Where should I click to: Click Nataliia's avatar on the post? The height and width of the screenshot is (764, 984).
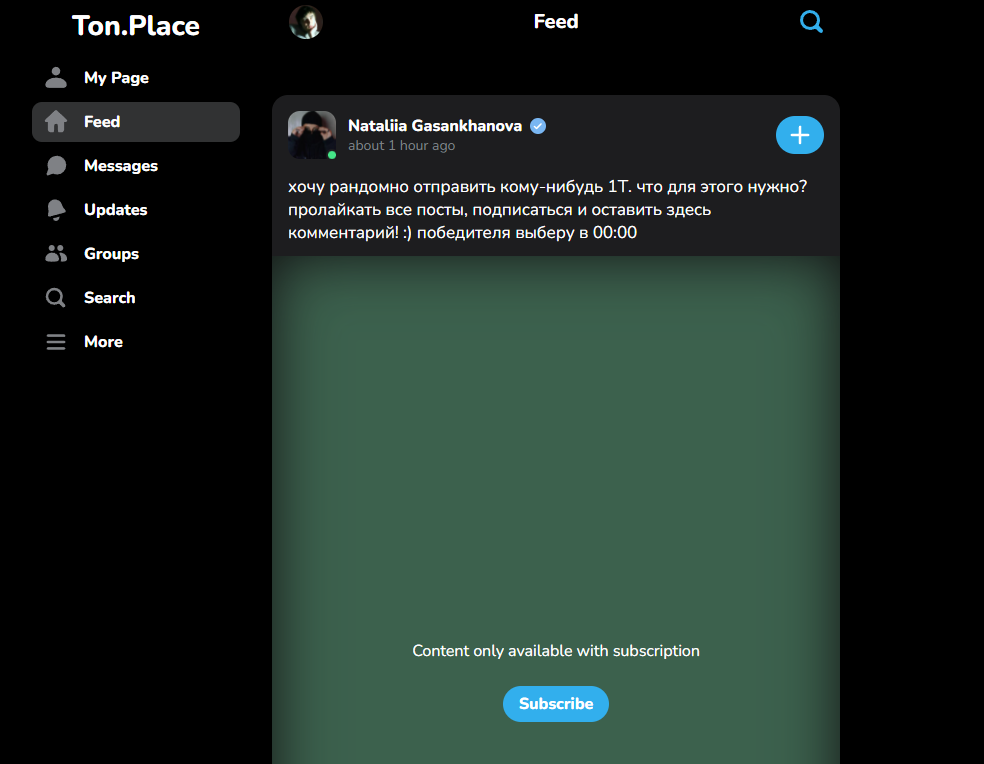[x=310, y=133]
